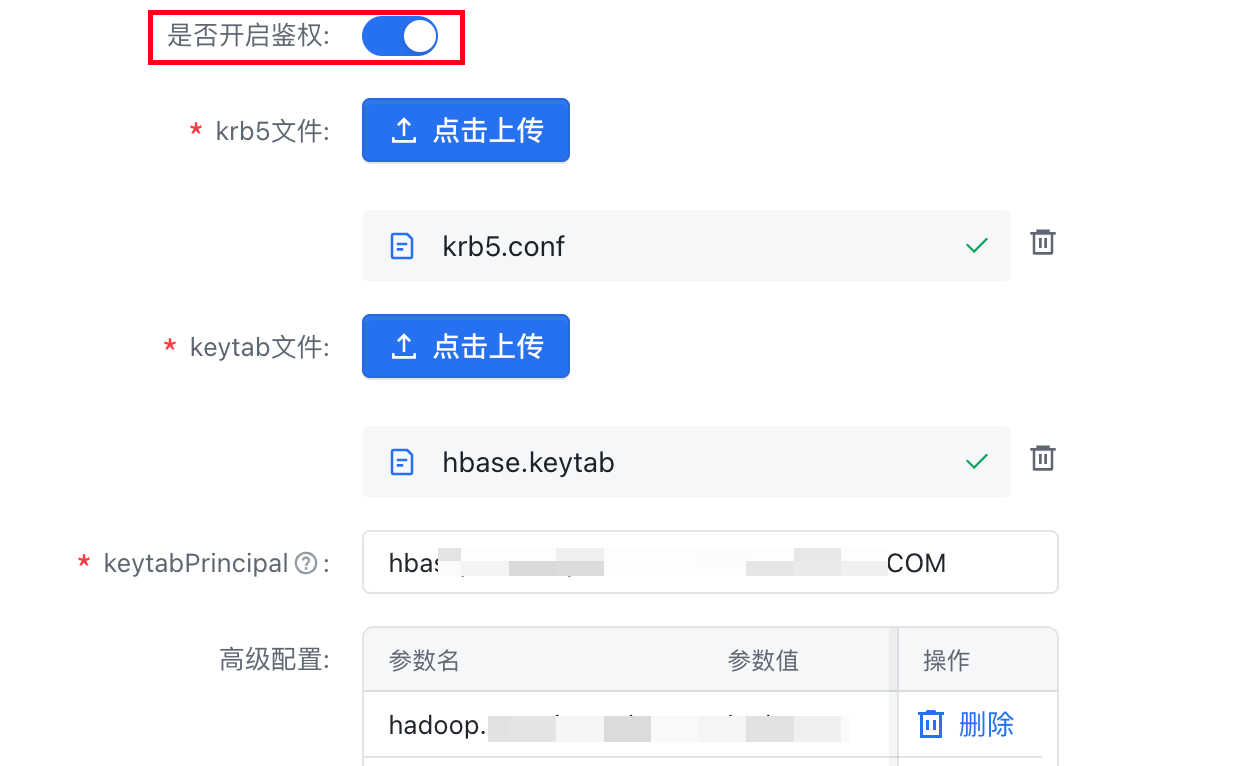Click 点击上传 button for krb5文件
The width and height of the screenshot is (1244, 766).
466,130
